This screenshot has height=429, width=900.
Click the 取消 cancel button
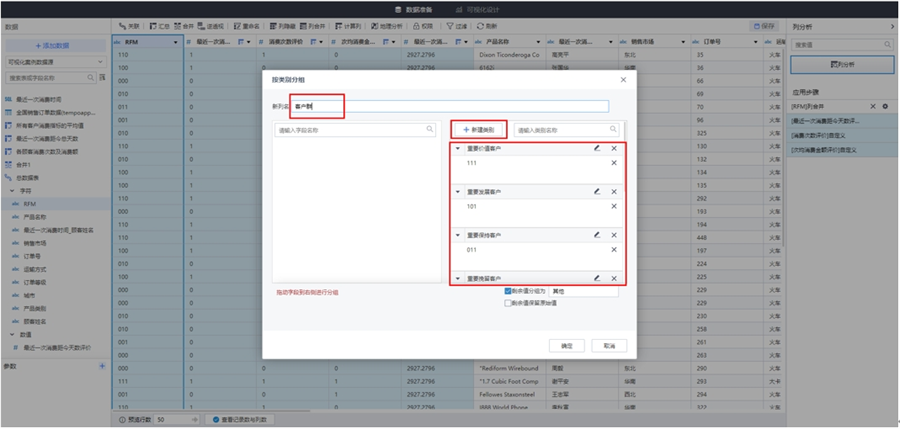coord(605,345)
